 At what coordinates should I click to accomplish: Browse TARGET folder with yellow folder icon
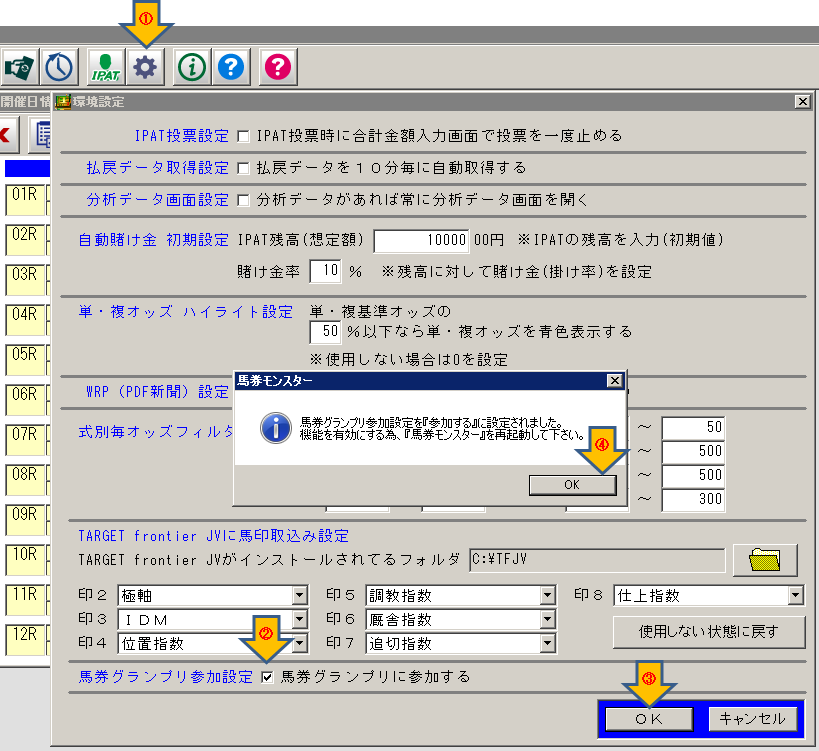coord(765,560)
